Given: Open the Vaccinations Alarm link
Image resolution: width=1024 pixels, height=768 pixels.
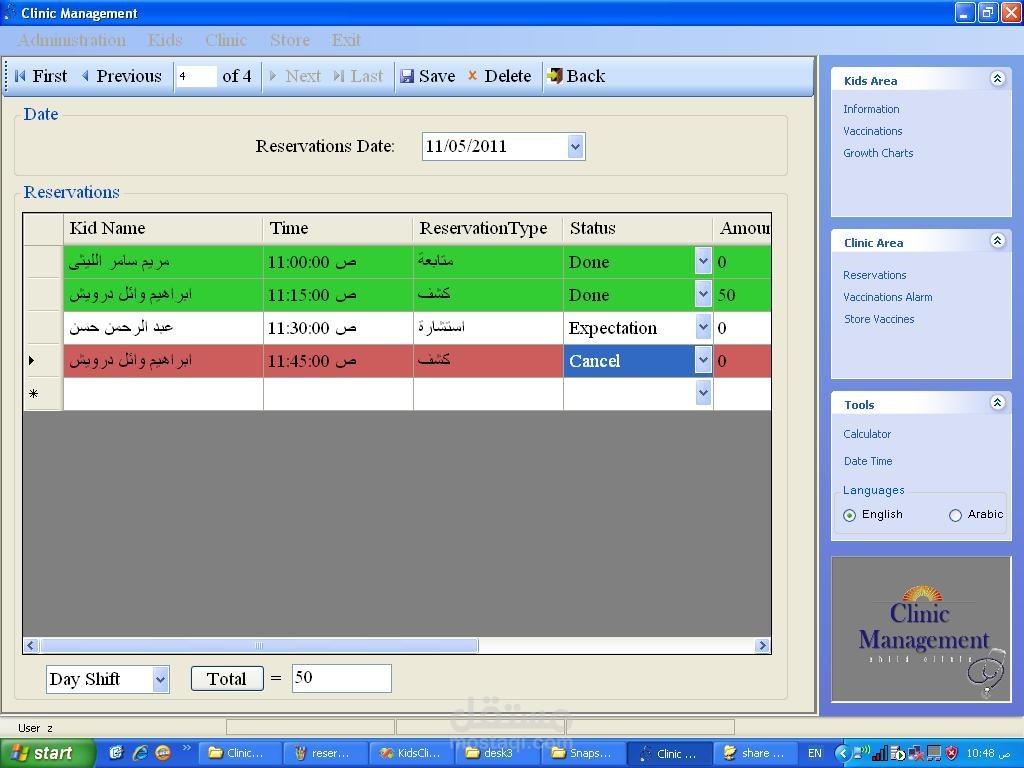Looking at the screenshot, I should tap(888, 297).
